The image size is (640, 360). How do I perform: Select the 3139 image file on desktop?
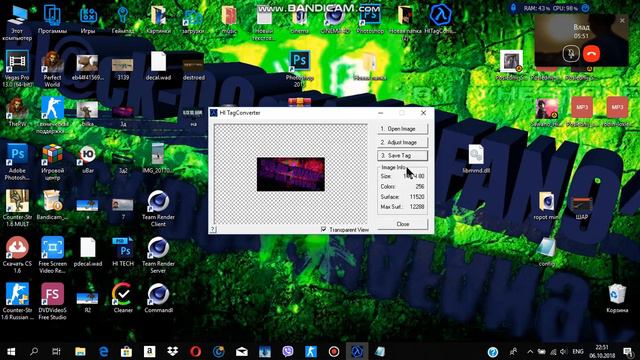(123, 69)
